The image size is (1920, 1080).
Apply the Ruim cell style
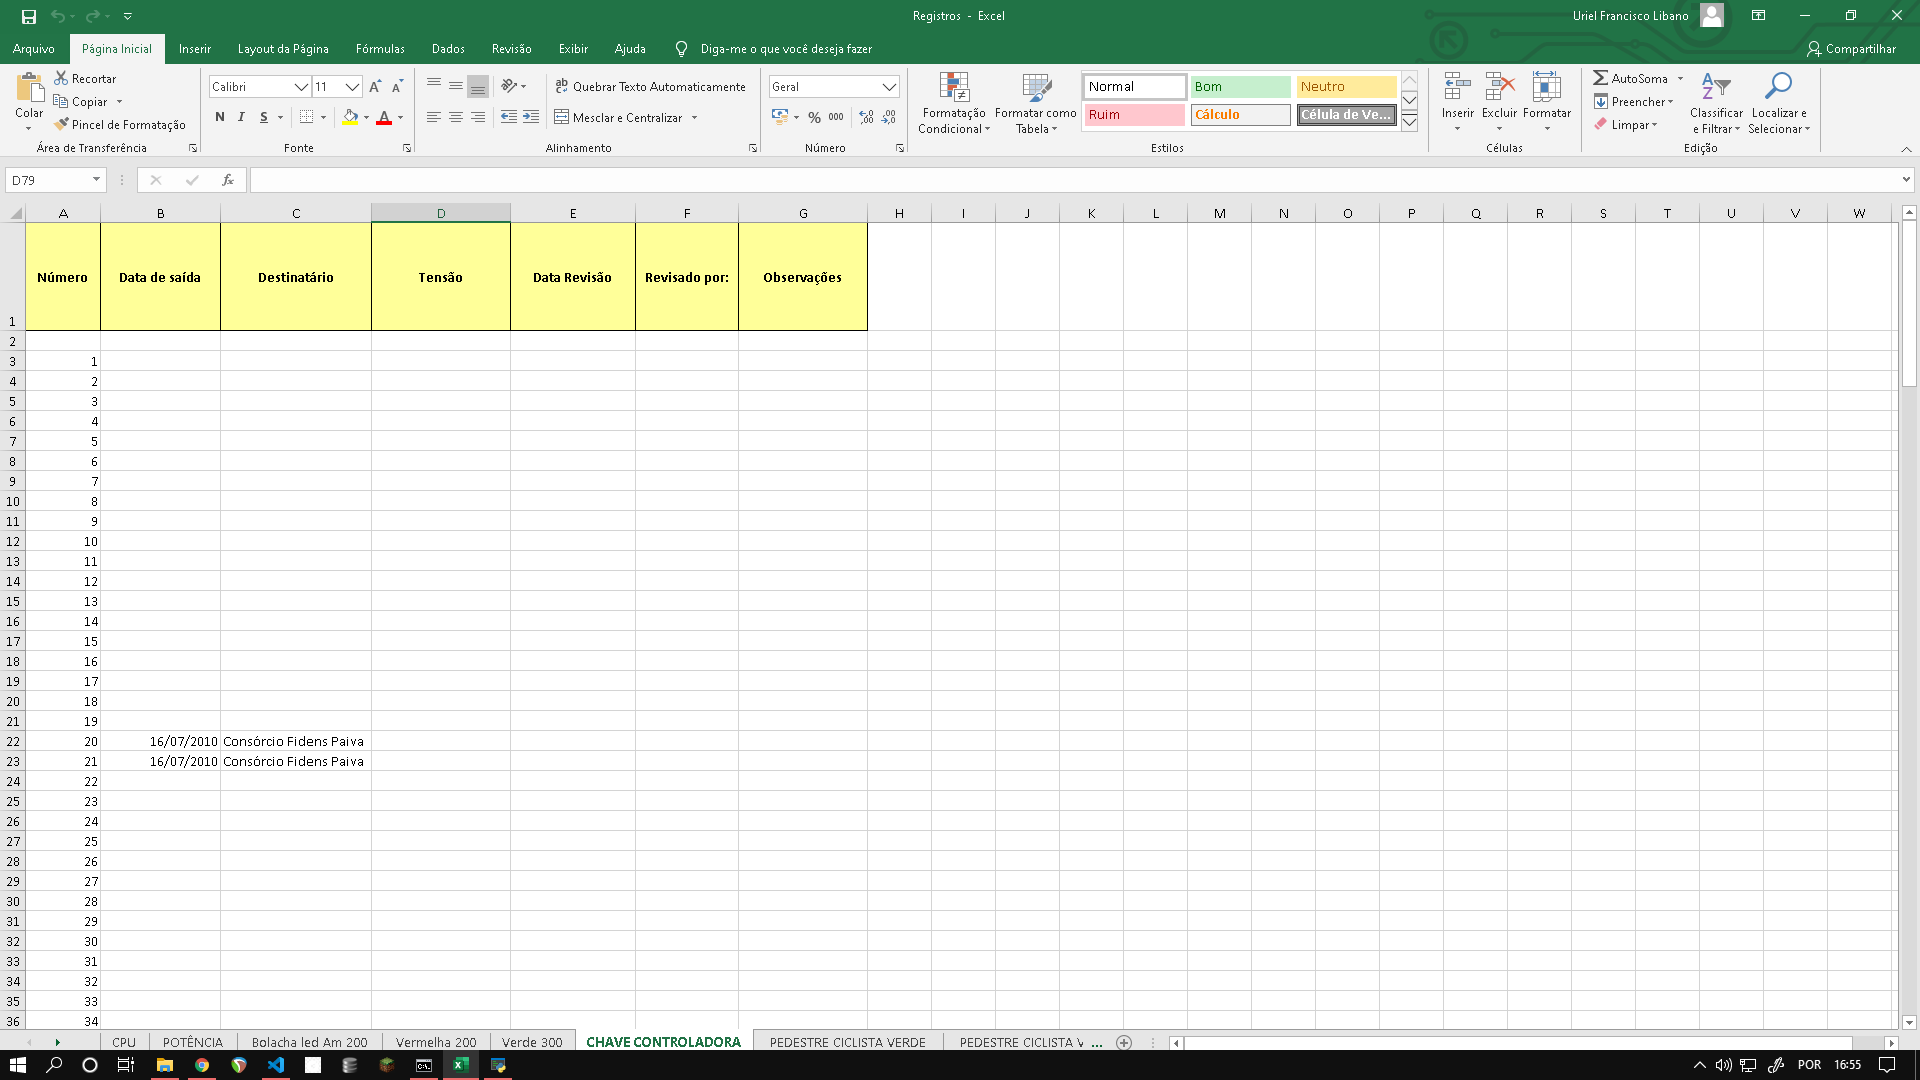[x=1134, y=115]
